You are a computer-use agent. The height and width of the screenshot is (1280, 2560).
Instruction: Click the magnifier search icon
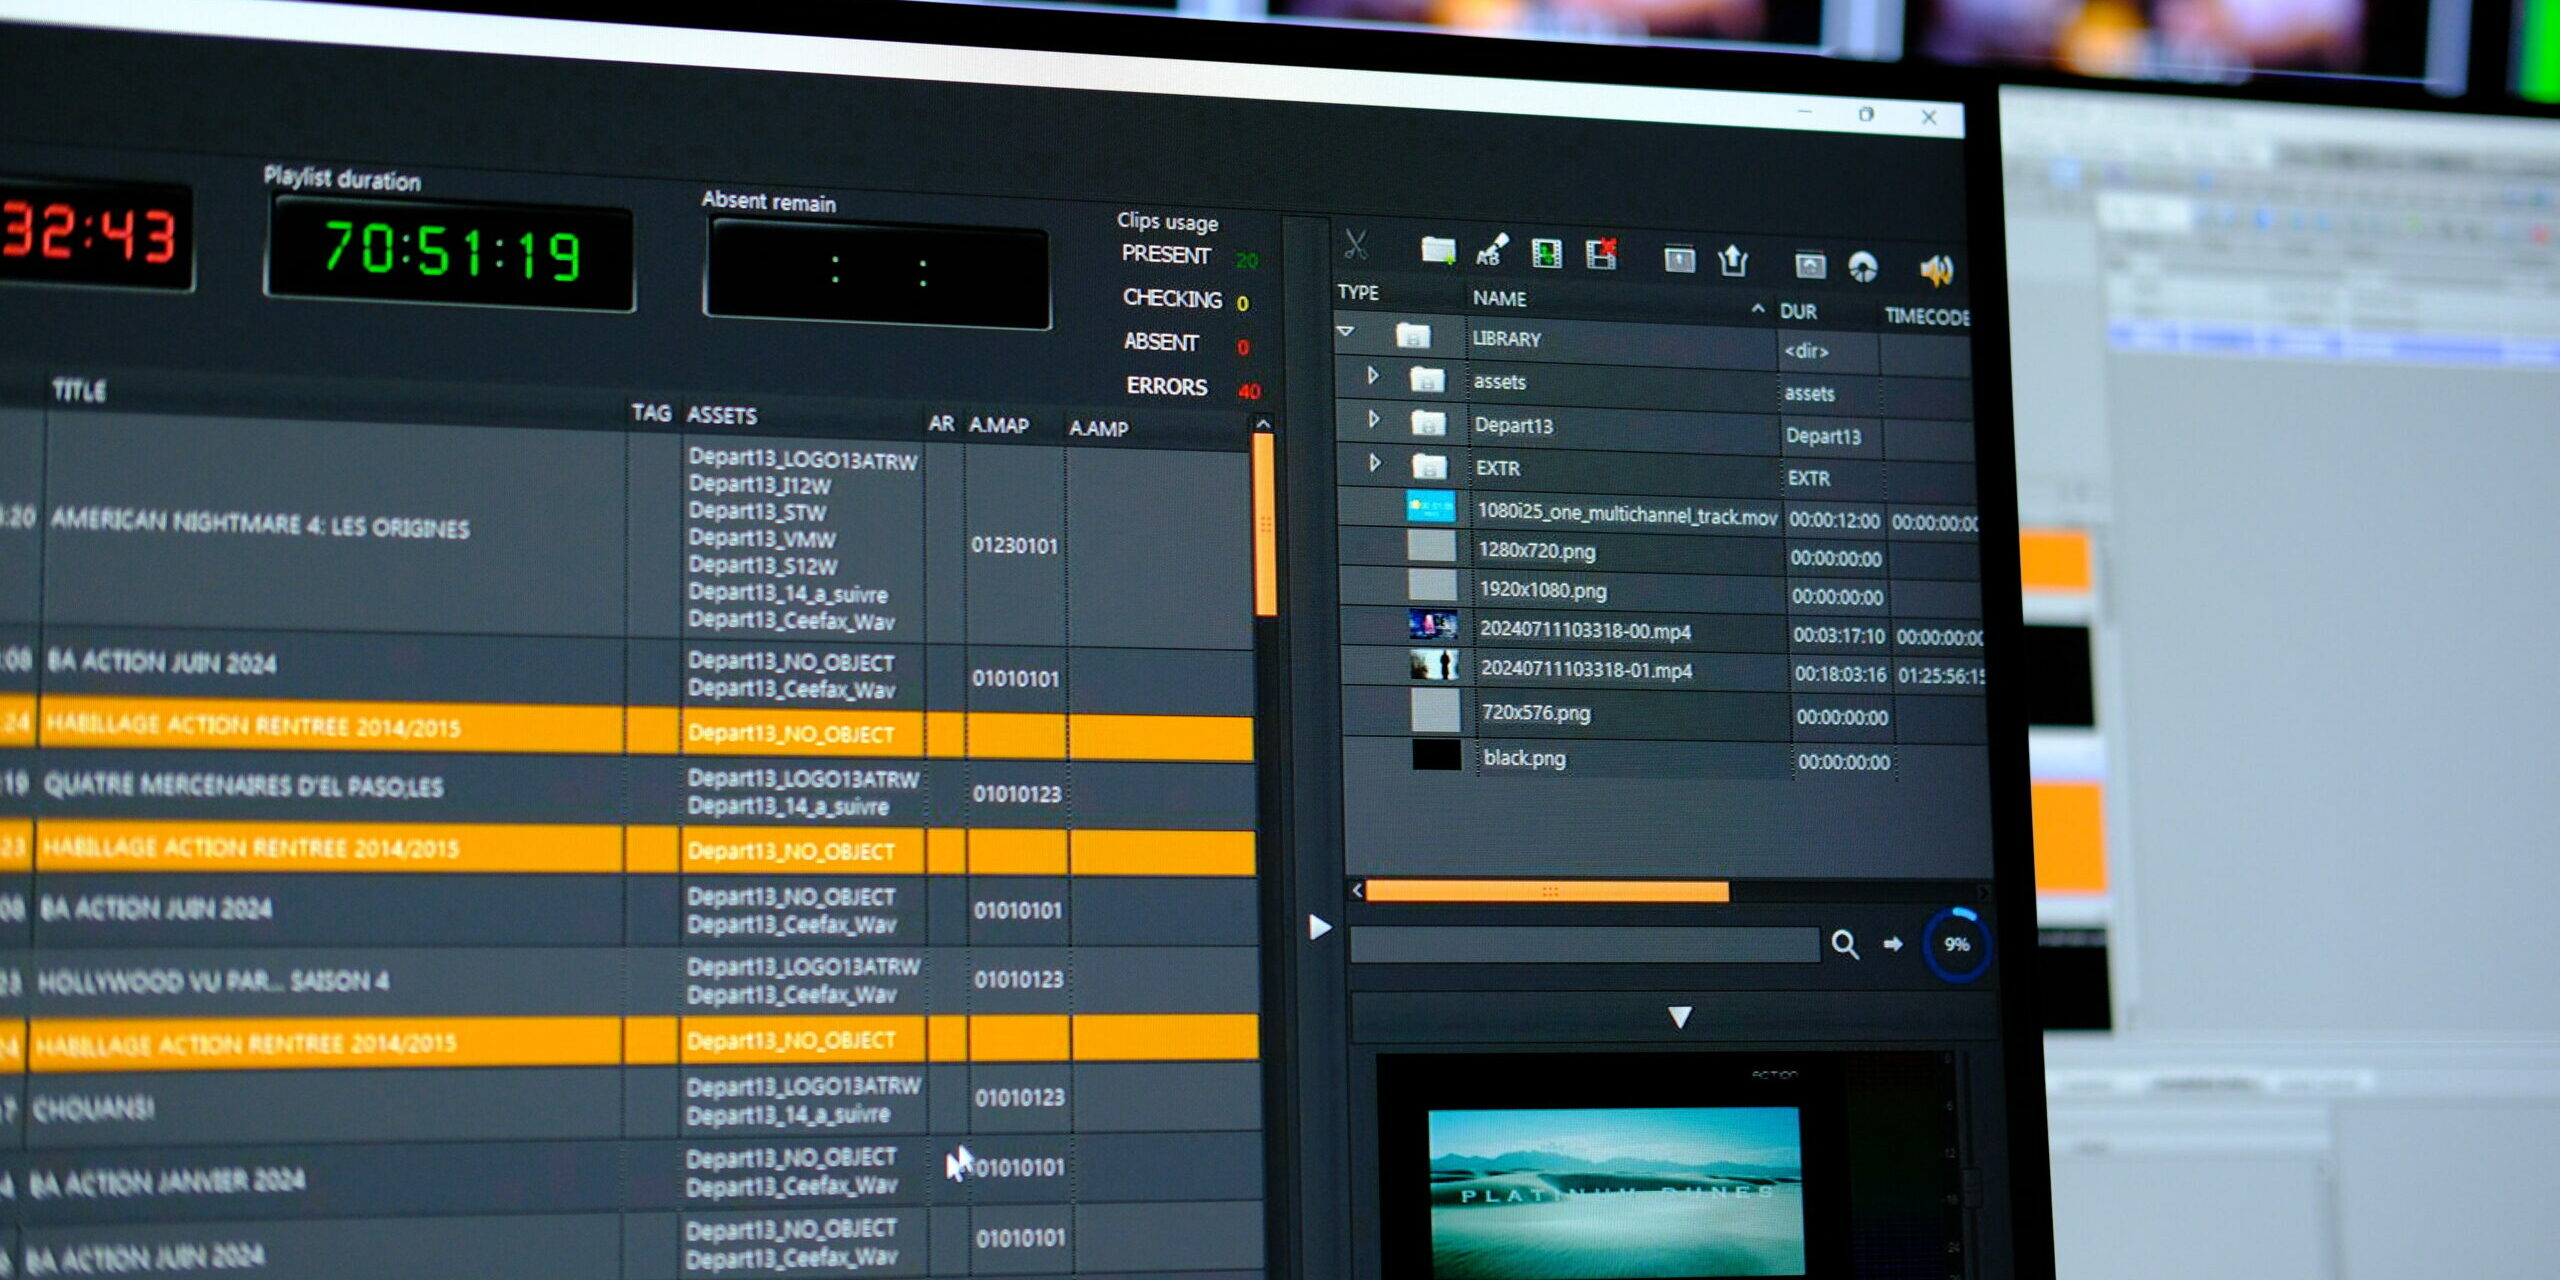pyautogui.click(x=1845, y=944)
